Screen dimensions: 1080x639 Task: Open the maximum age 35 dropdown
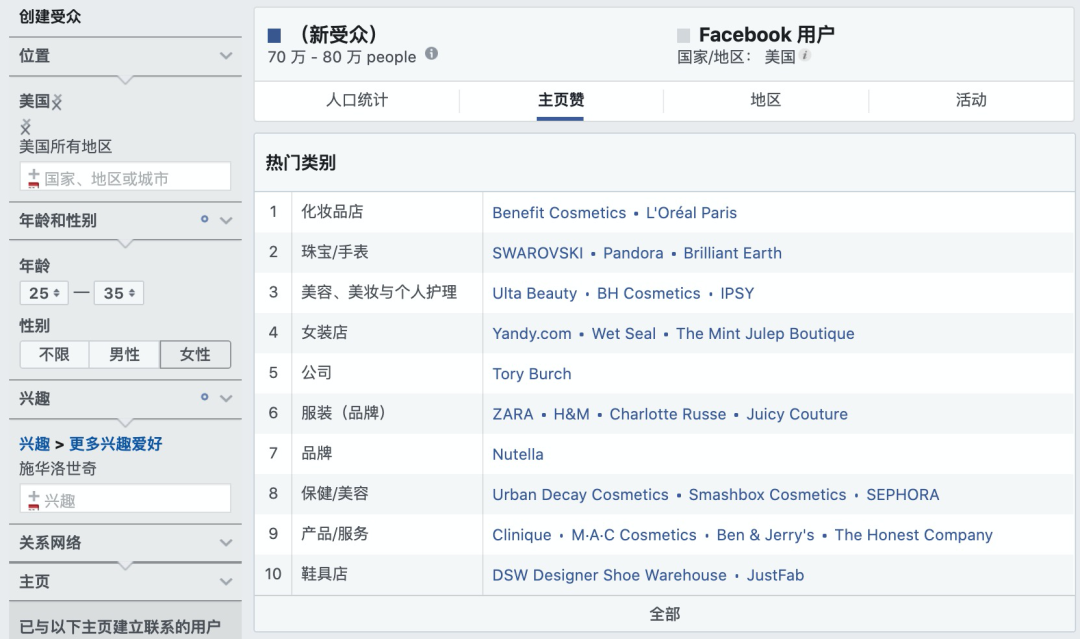point(118,293)
